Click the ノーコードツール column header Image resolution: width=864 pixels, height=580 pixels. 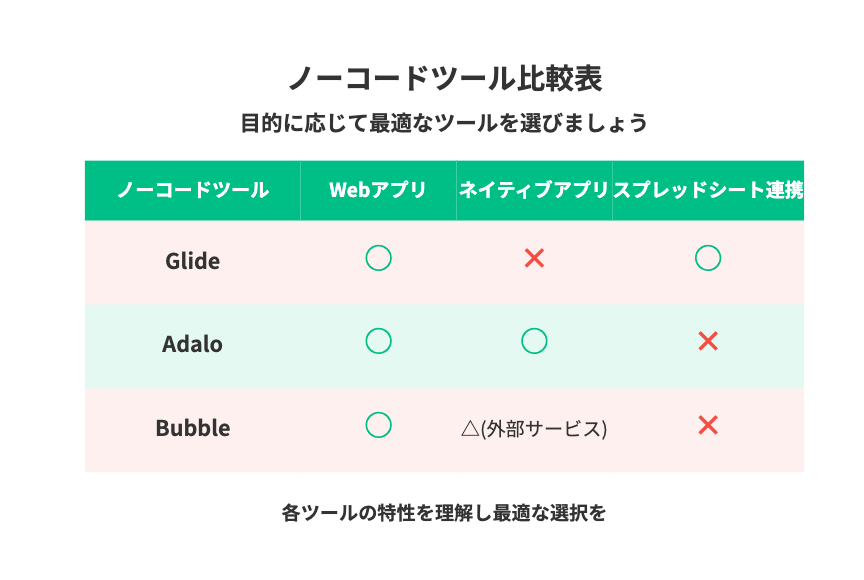(x=193, y=190)
